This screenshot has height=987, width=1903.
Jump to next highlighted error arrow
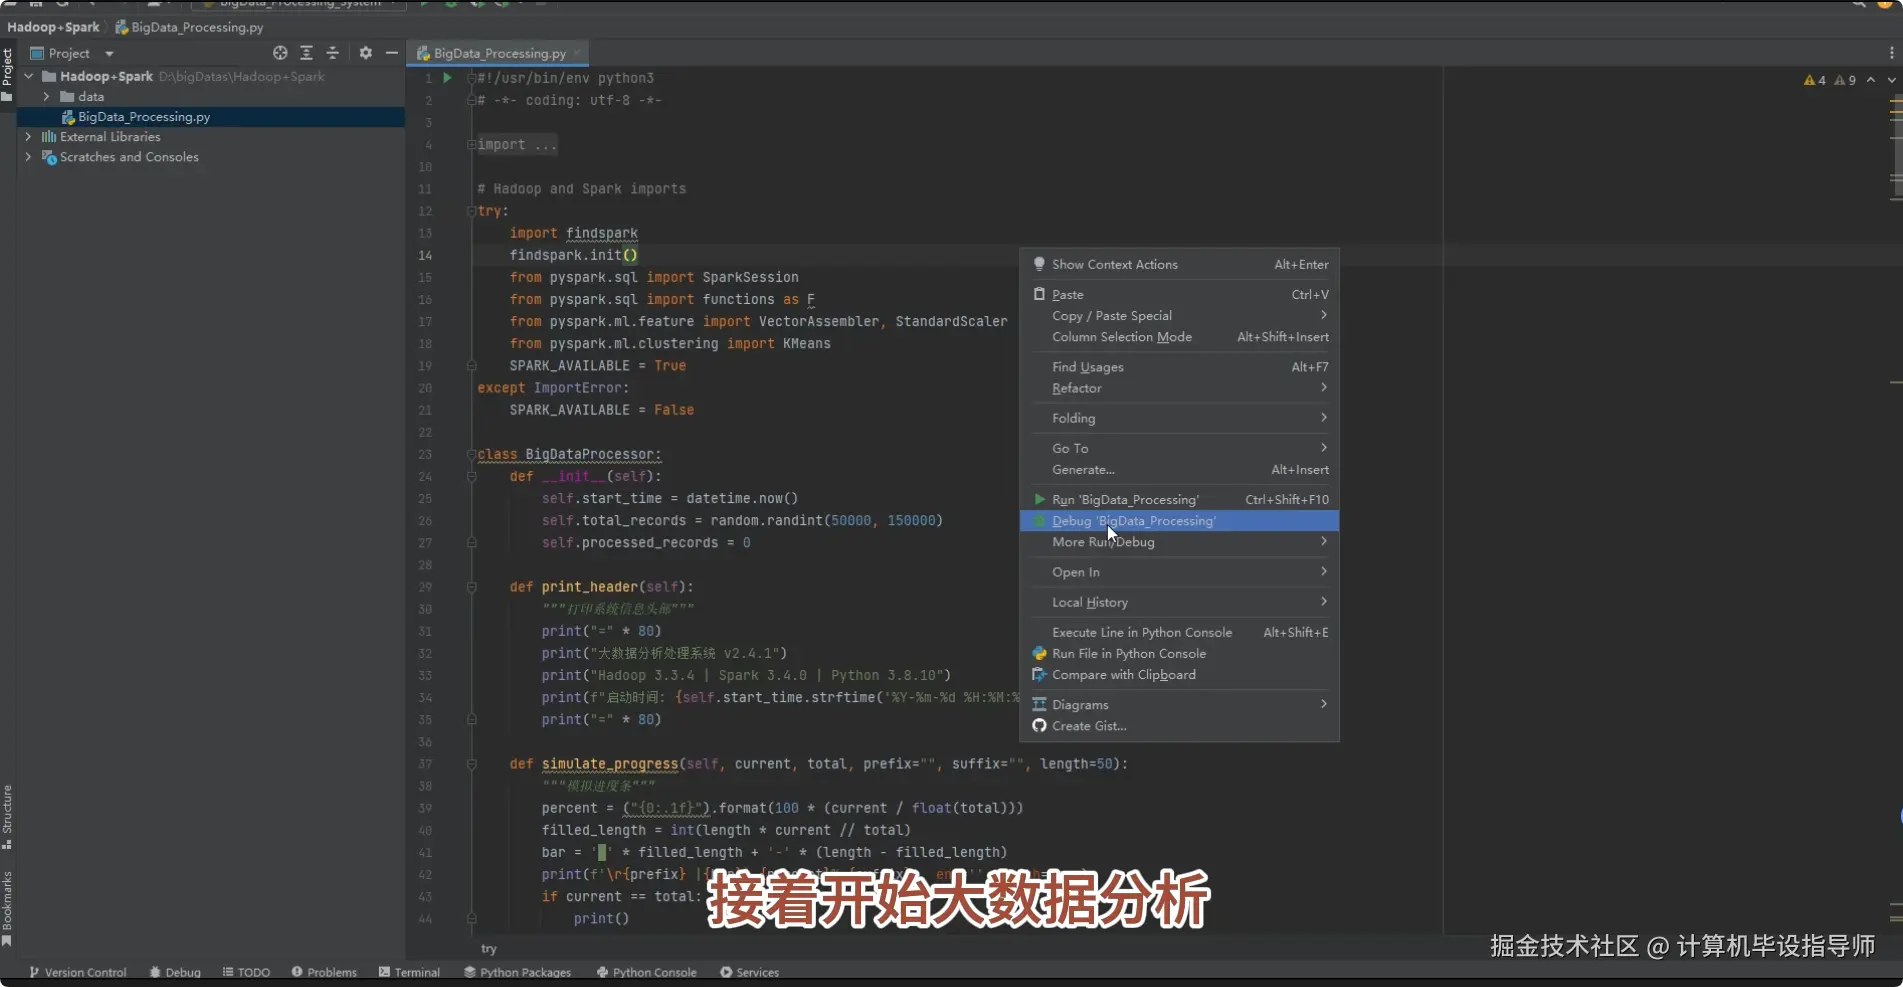tap(1891, 80)
